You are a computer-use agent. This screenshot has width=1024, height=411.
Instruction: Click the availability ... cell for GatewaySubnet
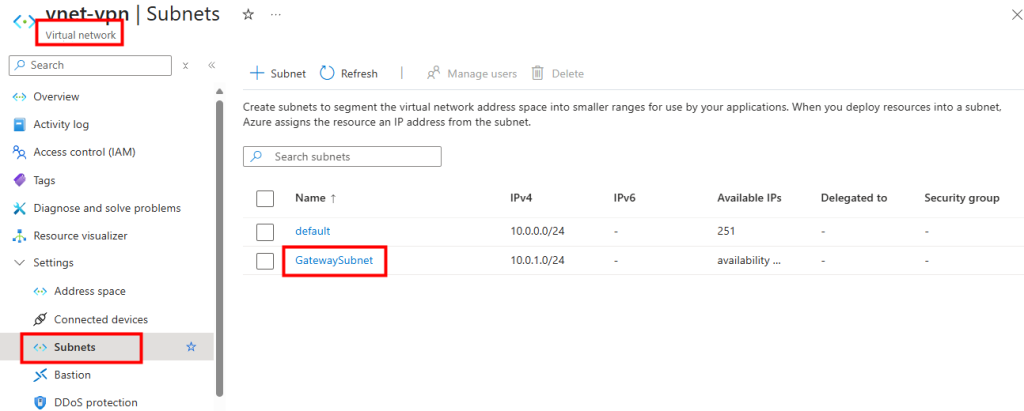point(748,260)
